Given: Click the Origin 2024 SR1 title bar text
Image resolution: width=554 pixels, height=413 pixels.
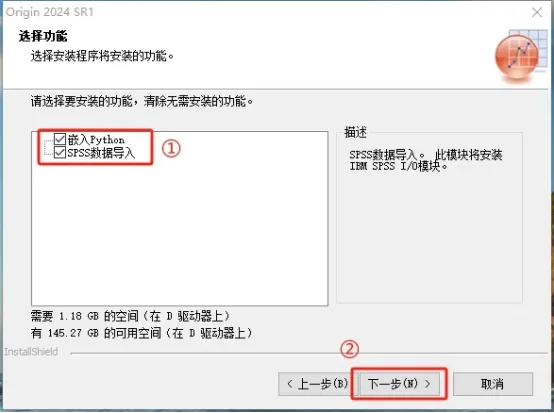Looking at the screenshot, I should tap(50, 12).
